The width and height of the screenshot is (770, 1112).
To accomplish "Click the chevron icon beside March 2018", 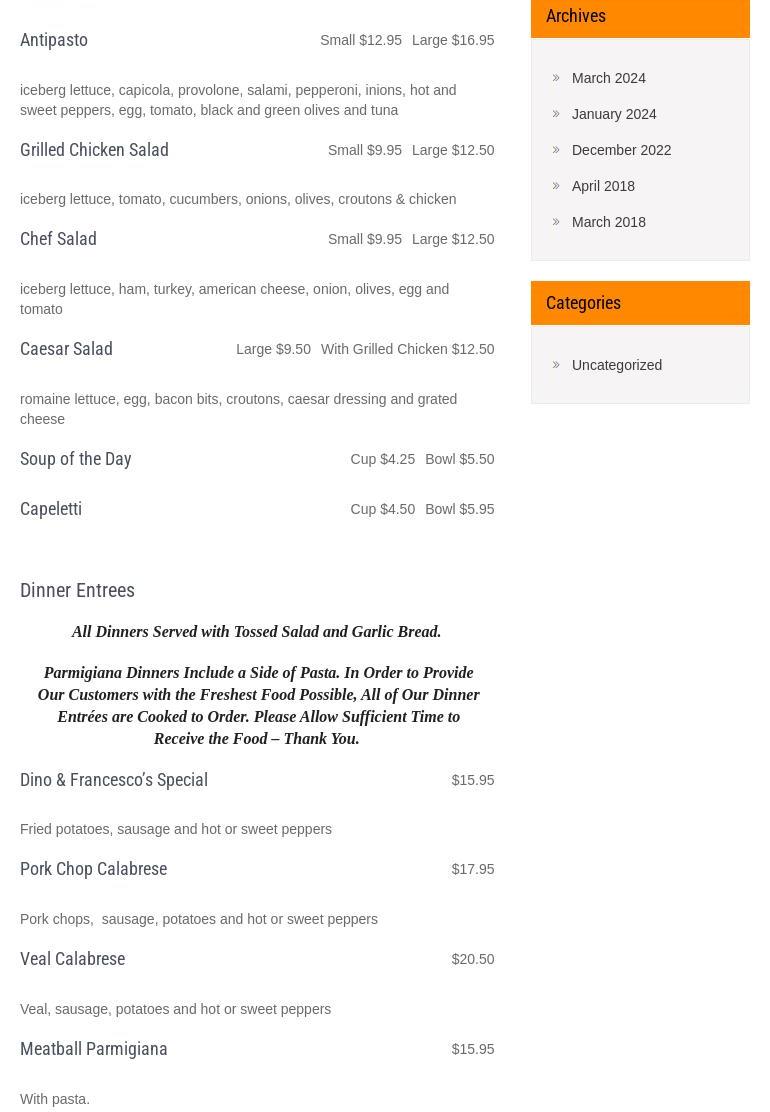I will [556, 222].
